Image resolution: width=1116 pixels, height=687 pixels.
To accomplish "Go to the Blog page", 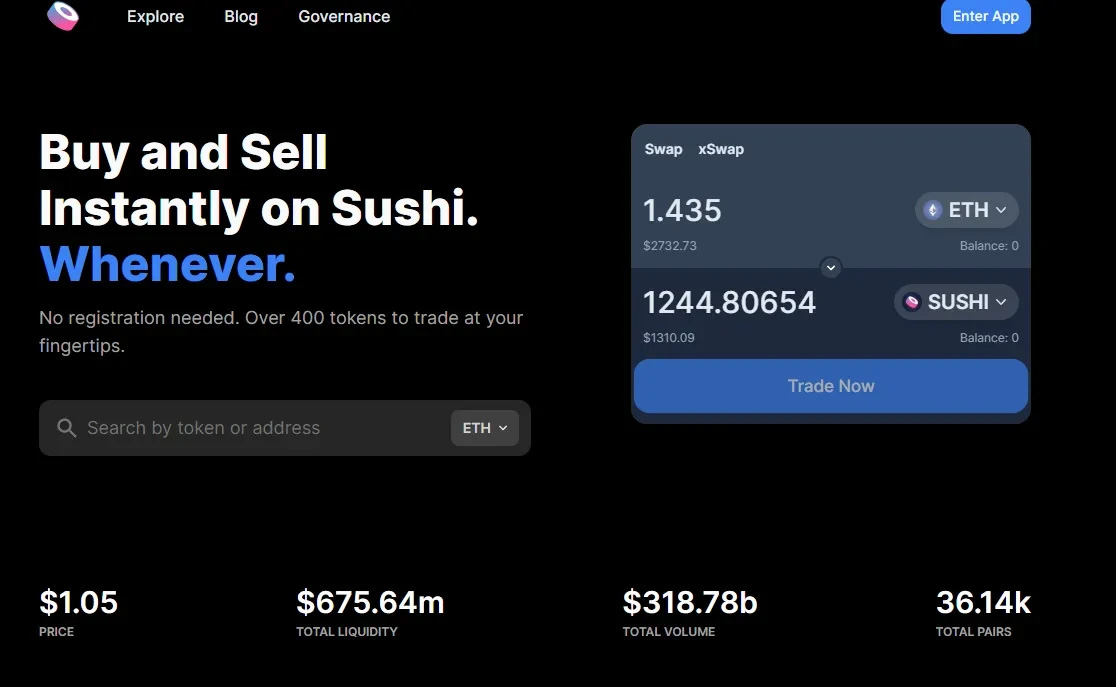I will point(241,16).
